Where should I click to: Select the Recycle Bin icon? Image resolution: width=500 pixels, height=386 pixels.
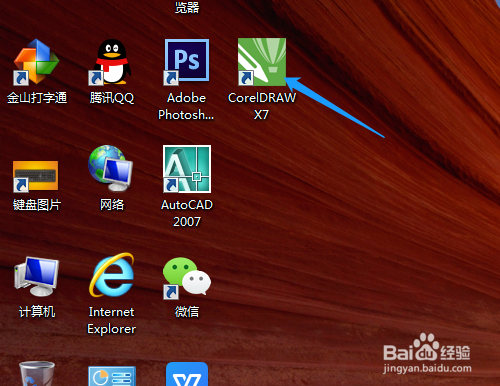37,374
